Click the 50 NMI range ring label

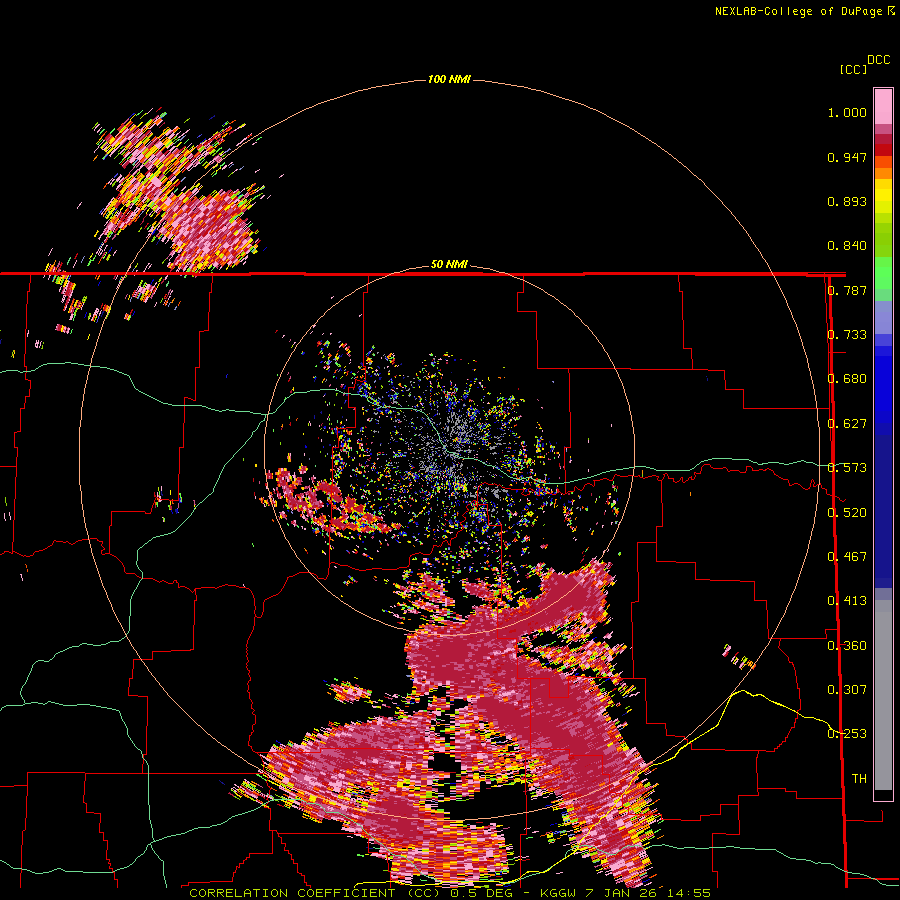click(449, 264)
